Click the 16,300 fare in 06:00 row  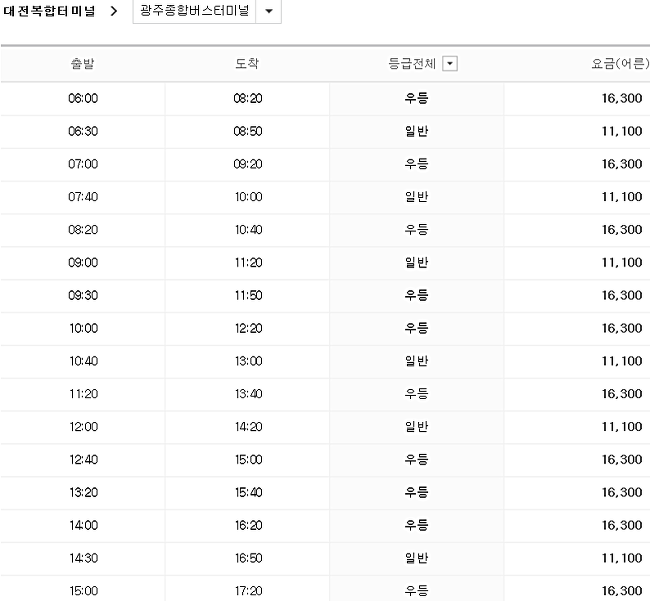(622, 98)
